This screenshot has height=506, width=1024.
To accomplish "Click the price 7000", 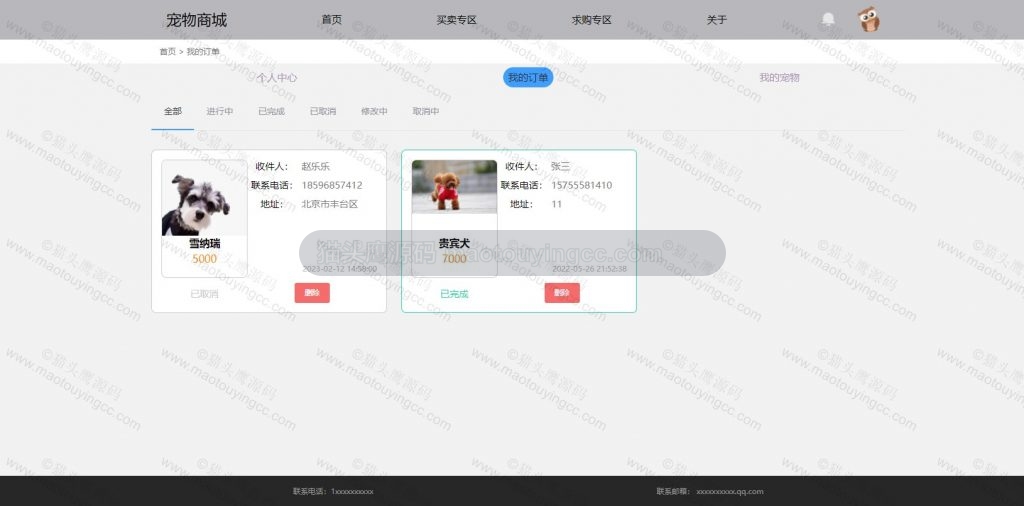I will [x=455, y=259].
